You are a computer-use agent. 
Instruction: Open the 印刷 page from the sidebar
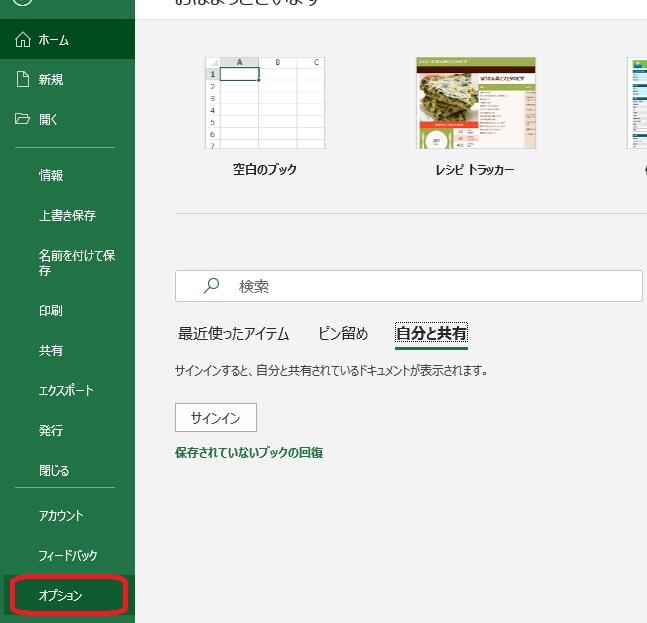point(51,311)
